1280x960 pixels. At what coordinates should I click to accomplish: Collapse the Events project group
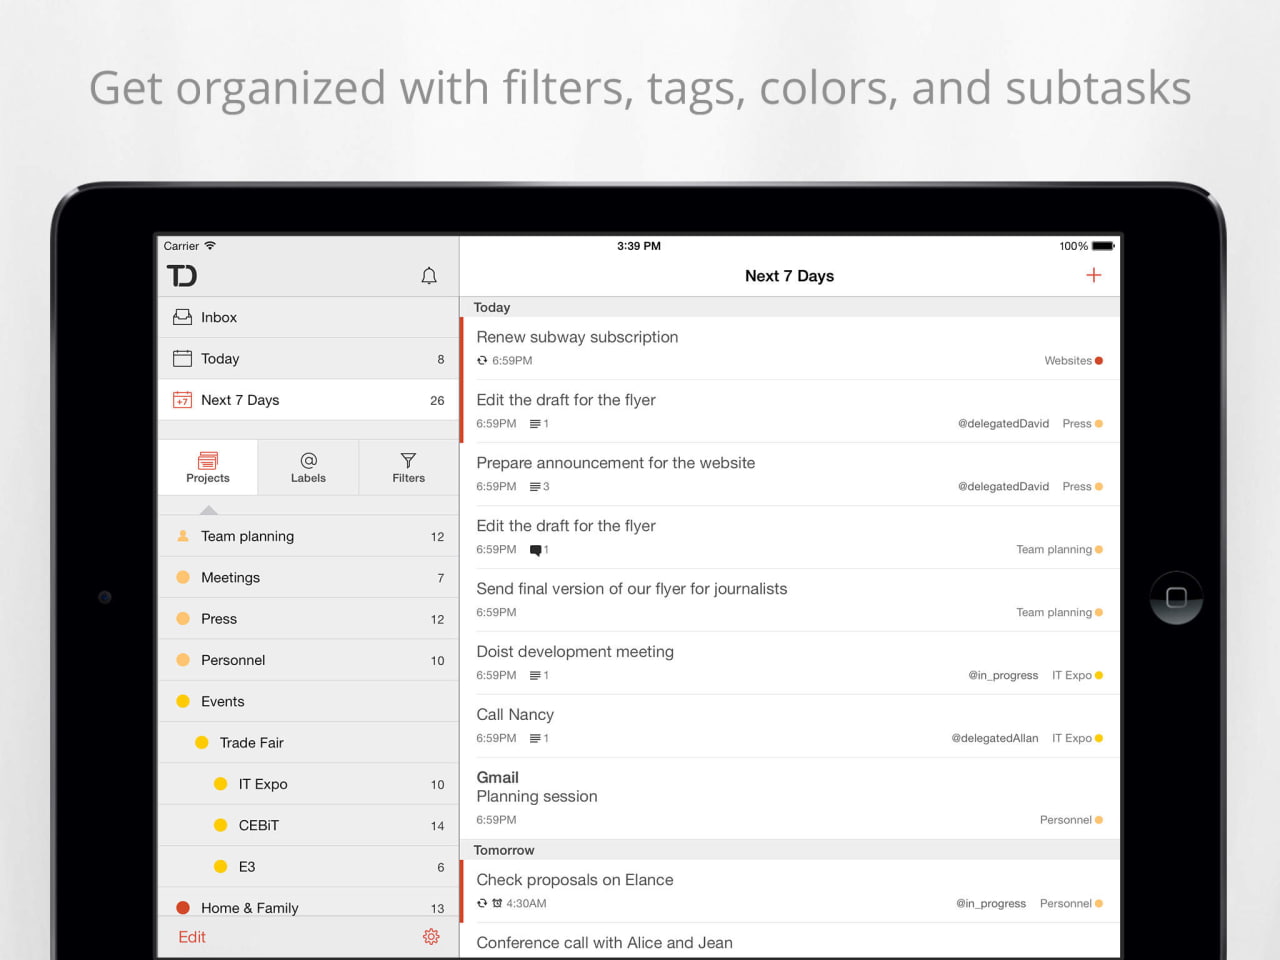[222, 701]
